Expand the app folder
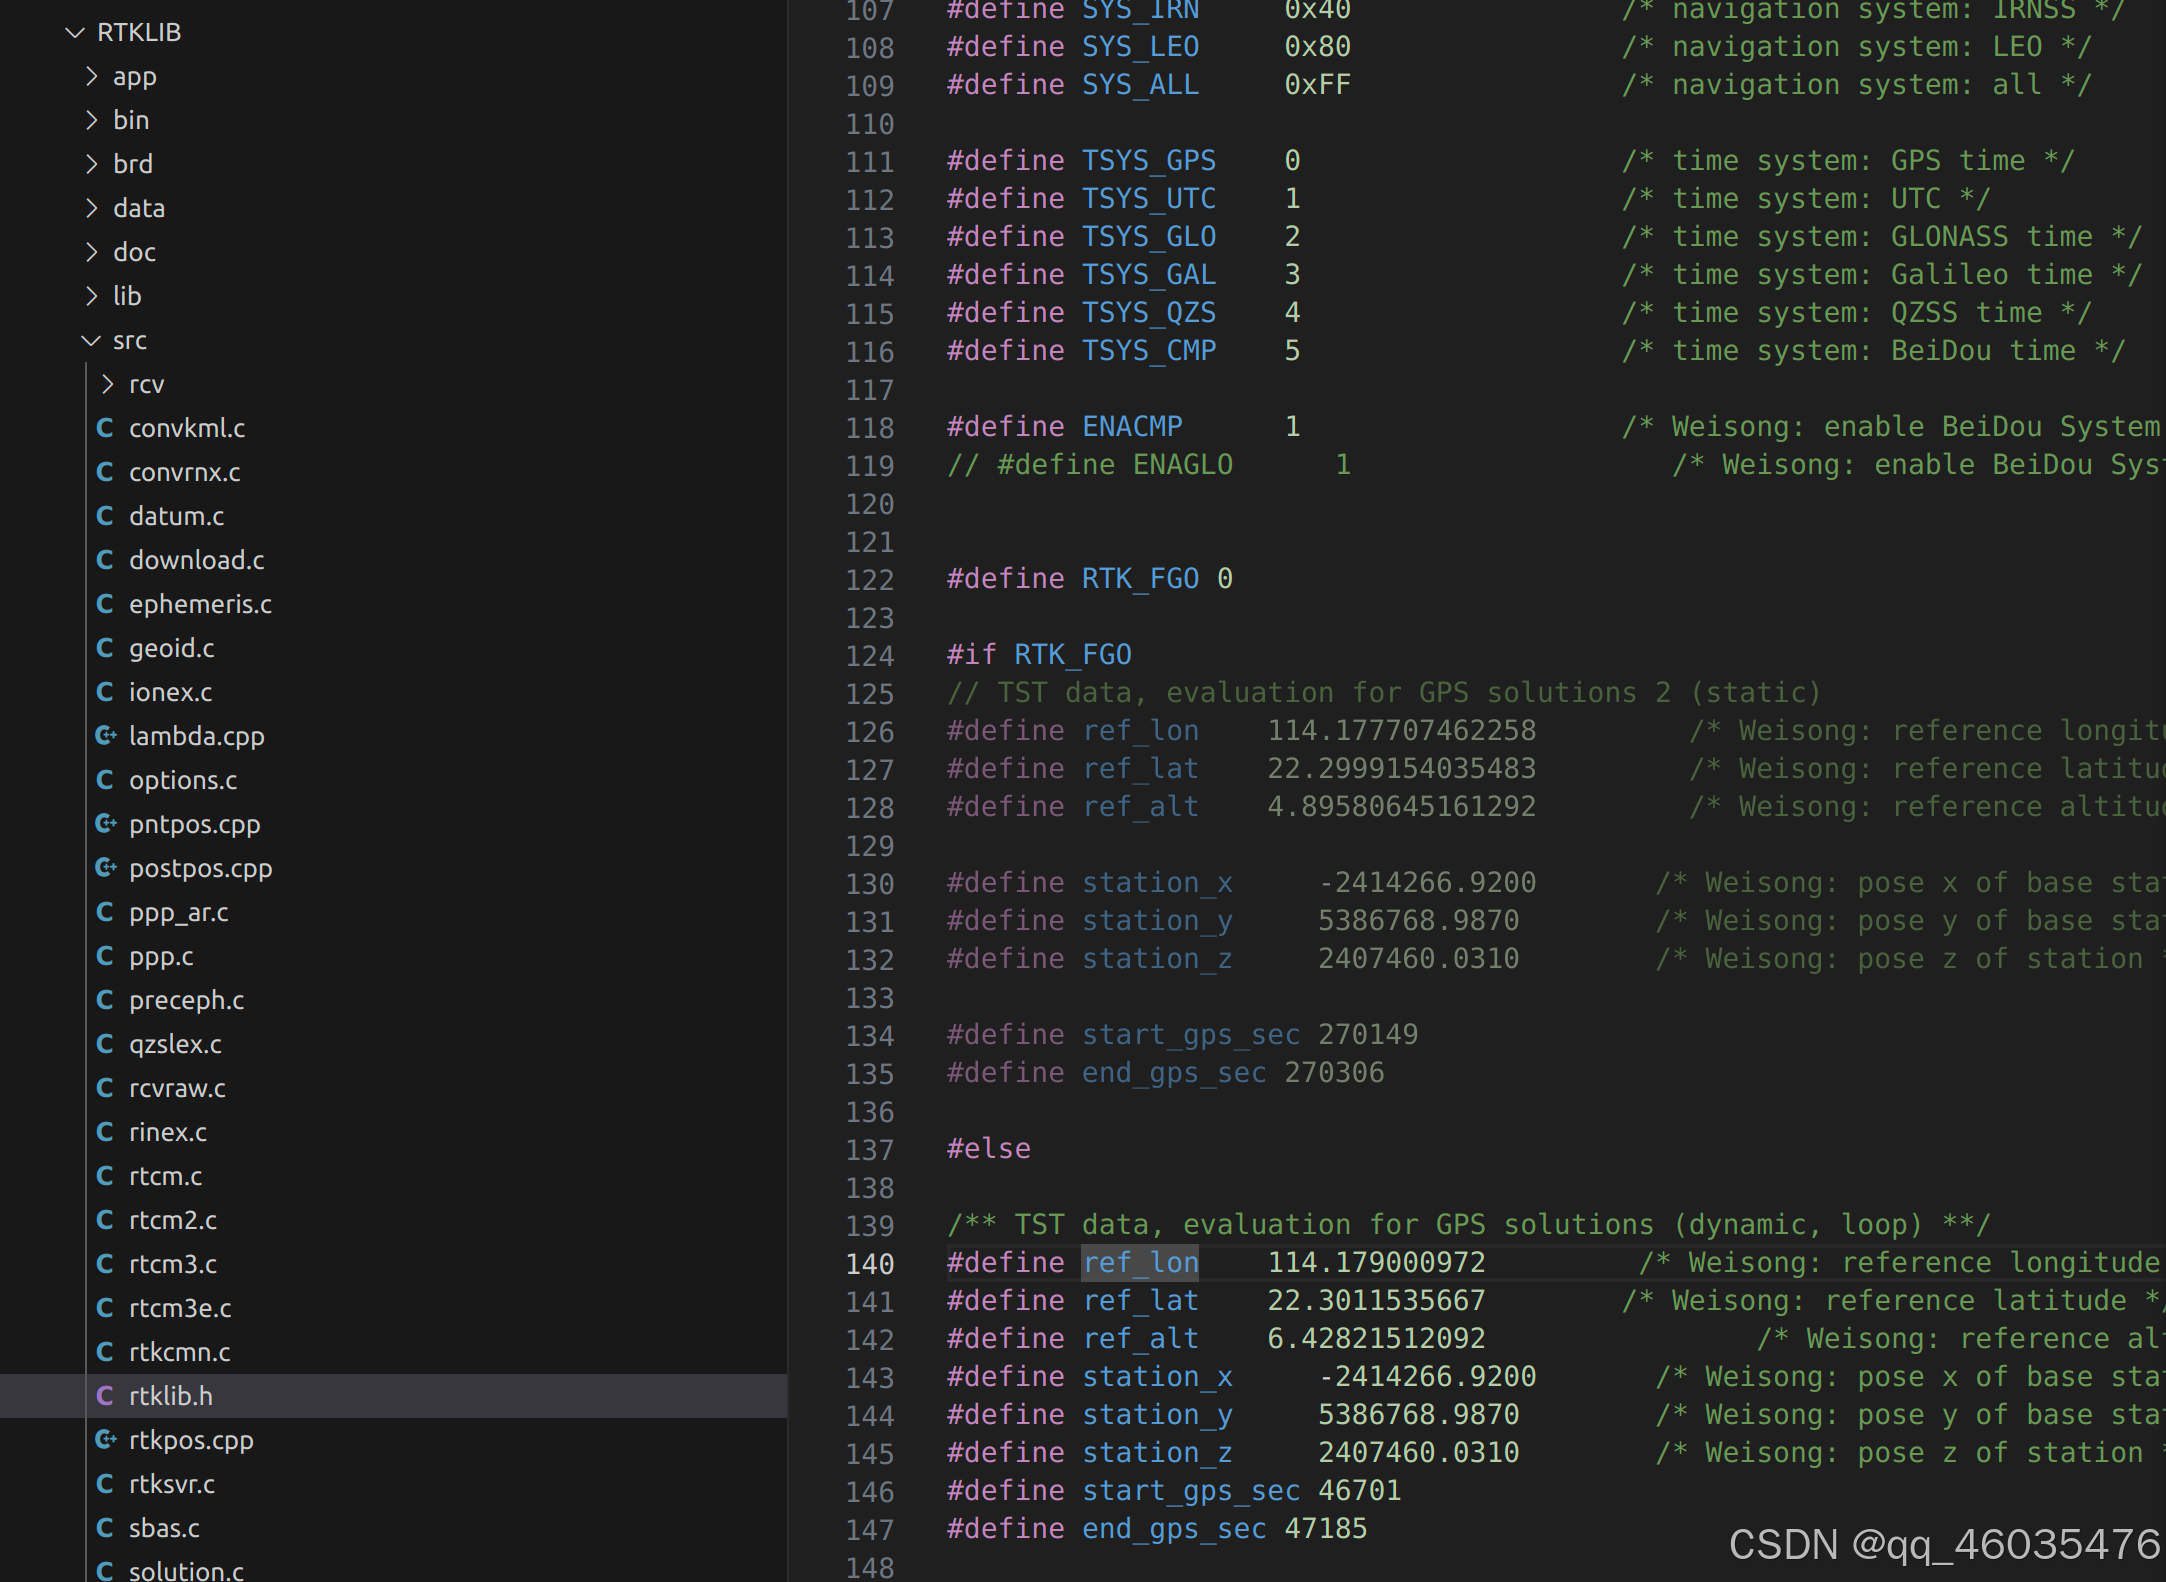The width and height of the screenshot is (2166, 1582). pyautogui.click(x=92, y=76)
